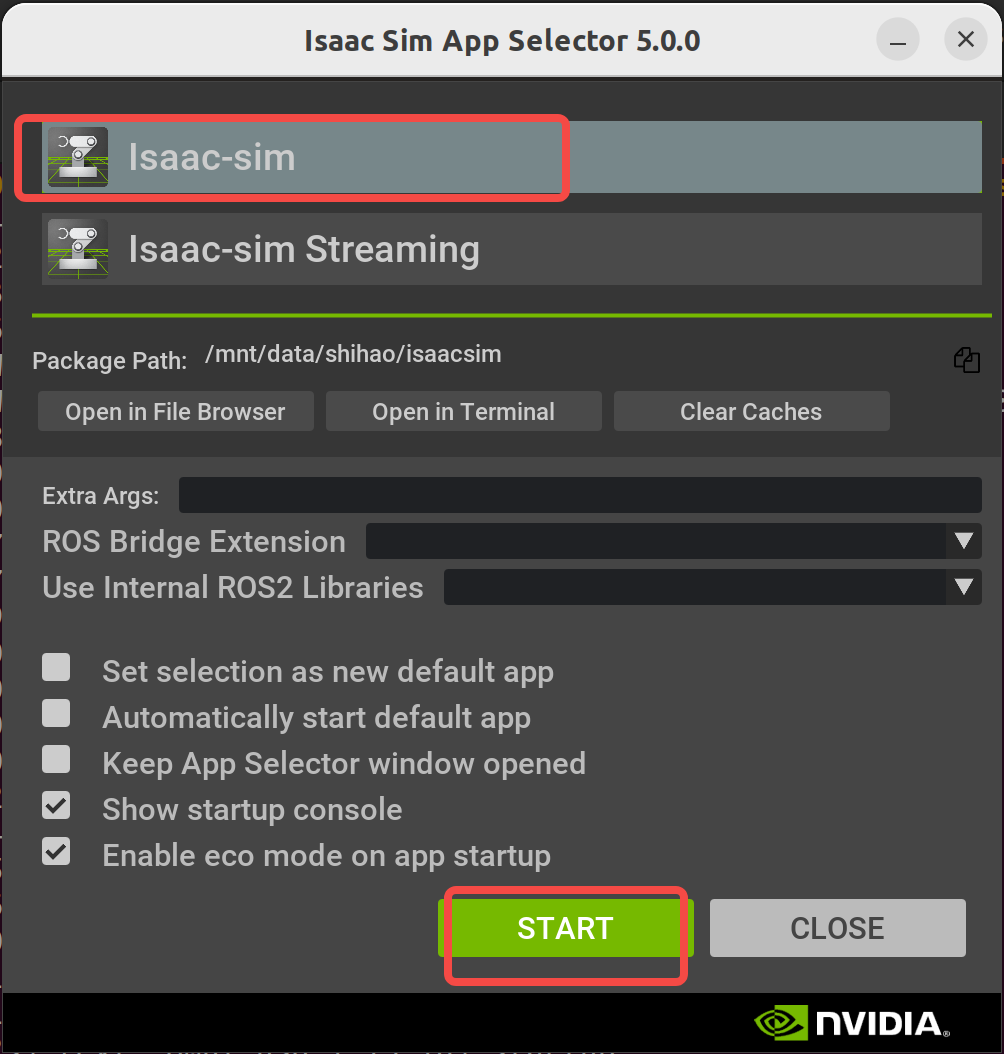This screenshot has width=1004, height=1054.
Task: Check Keep App Selector window opened
Action: [56, 759]
